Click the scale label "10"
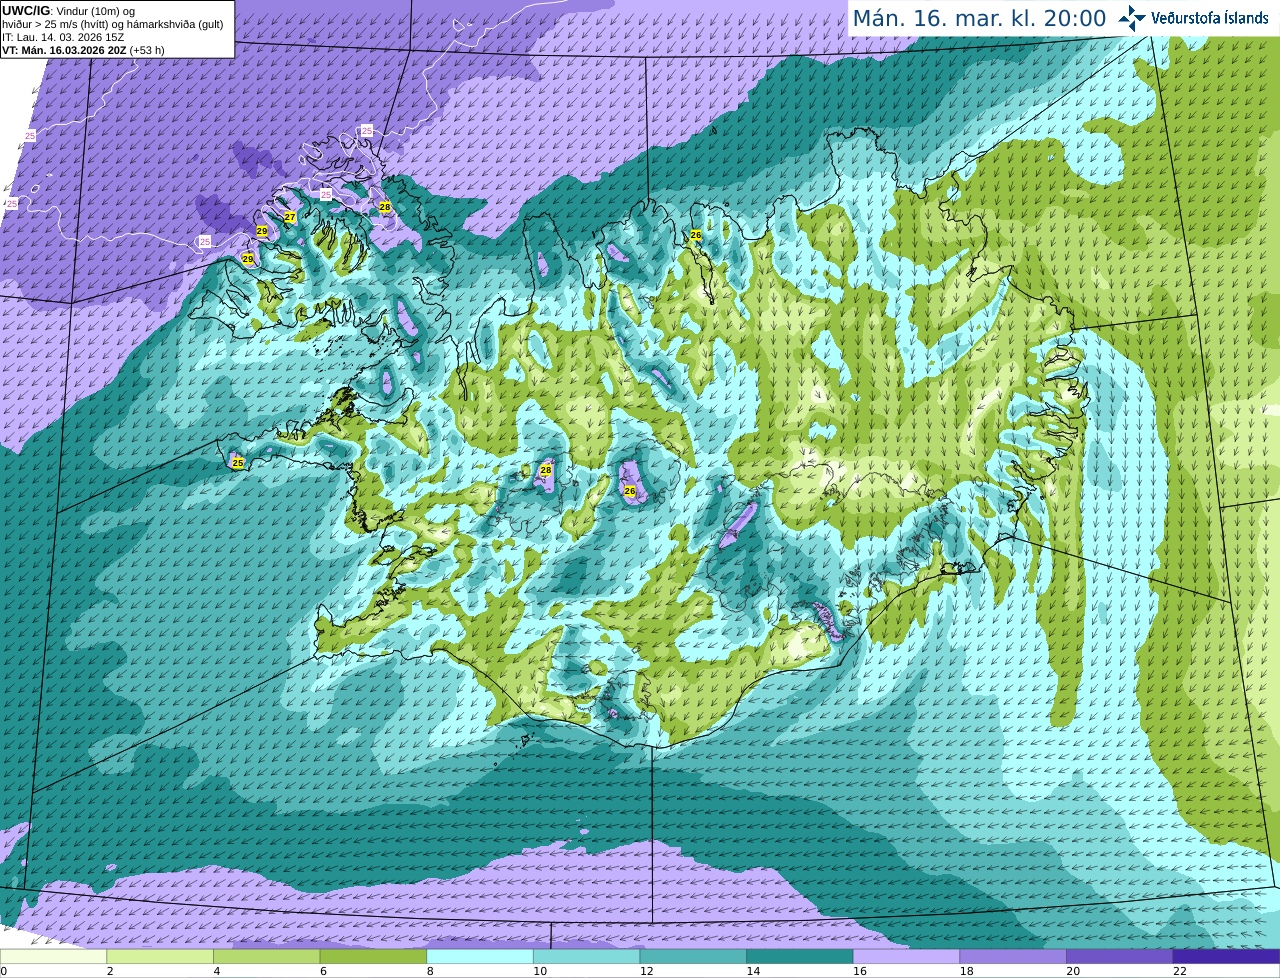The width and height of the screenshot is (1280, 978). (x=540, y=971)
